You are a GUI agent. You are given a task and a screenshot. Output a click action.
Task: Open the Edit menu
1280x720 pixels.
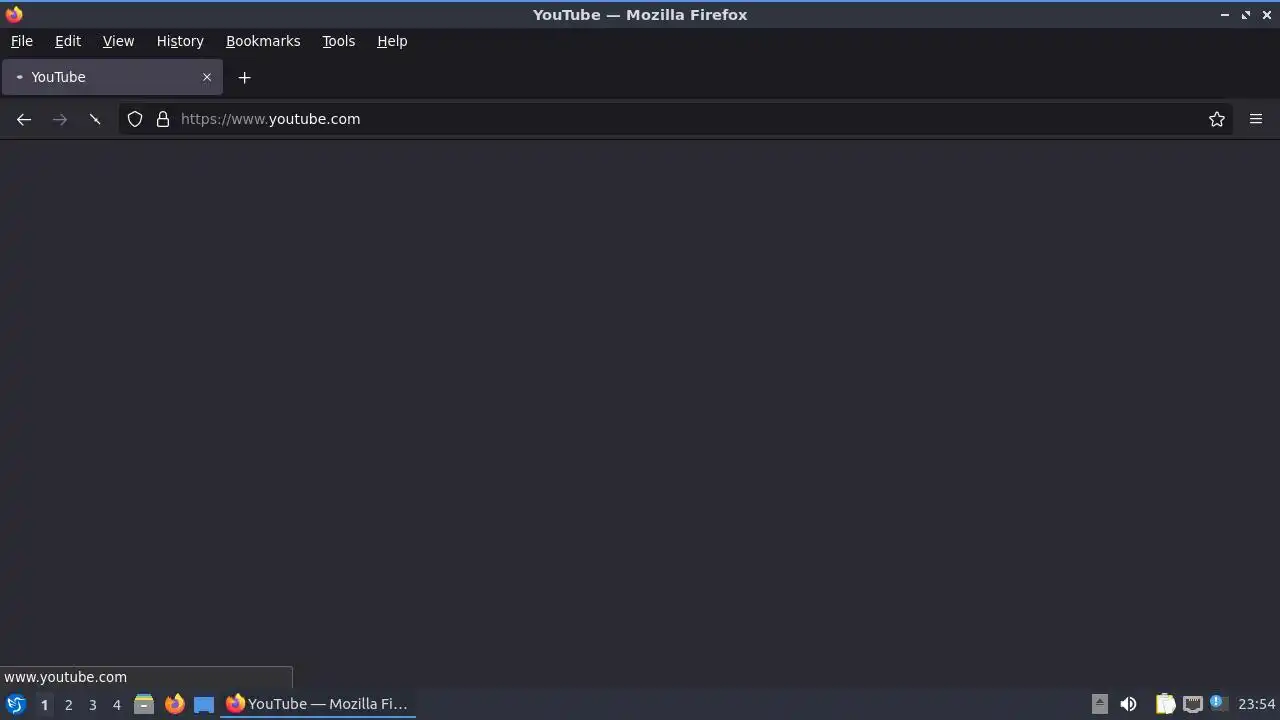click(68, 41)
